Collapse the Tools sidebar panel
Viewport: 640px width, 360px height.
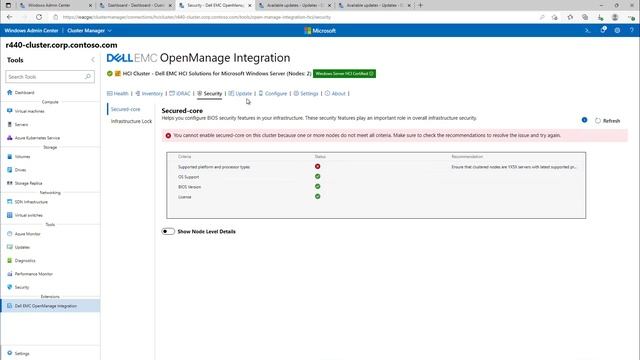click(x=93, y=60)
